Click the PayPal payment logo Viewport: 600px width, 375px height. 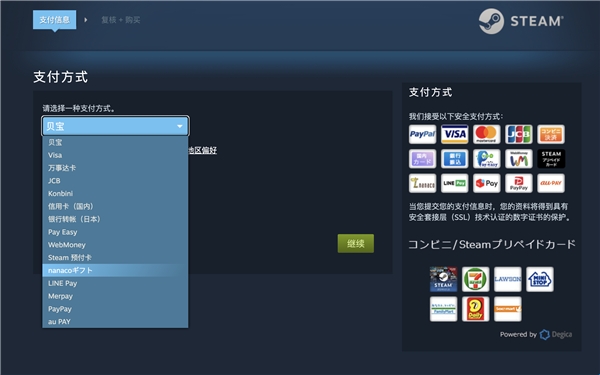[x=422, y=134]
